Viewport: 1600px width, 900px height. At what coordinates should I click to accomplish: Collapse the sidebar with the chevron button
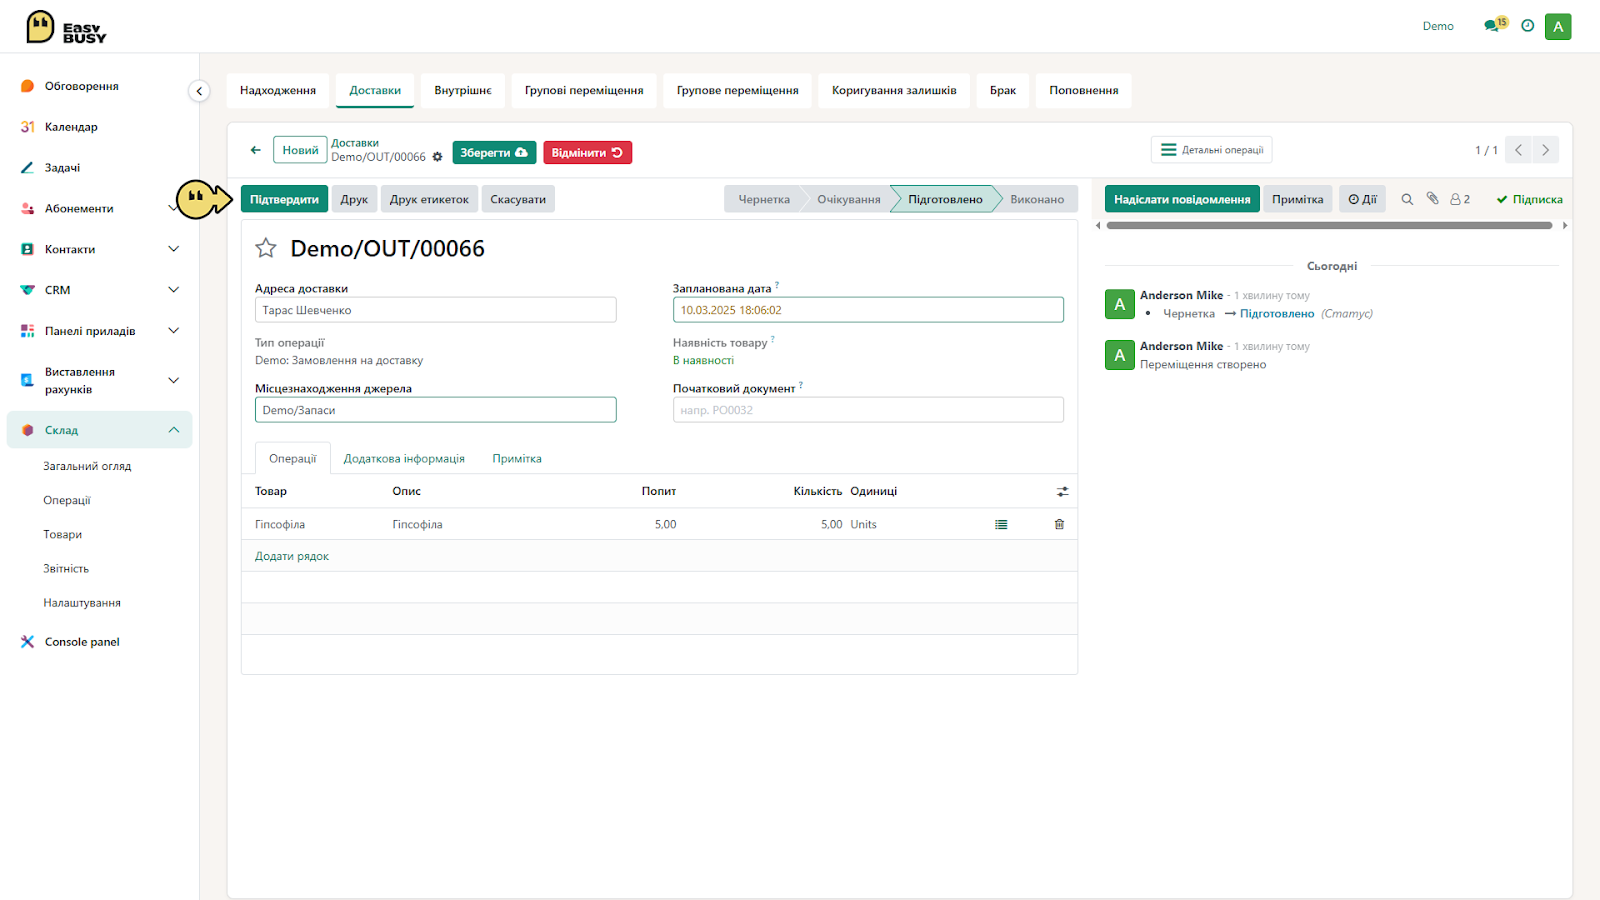(199, 91)
